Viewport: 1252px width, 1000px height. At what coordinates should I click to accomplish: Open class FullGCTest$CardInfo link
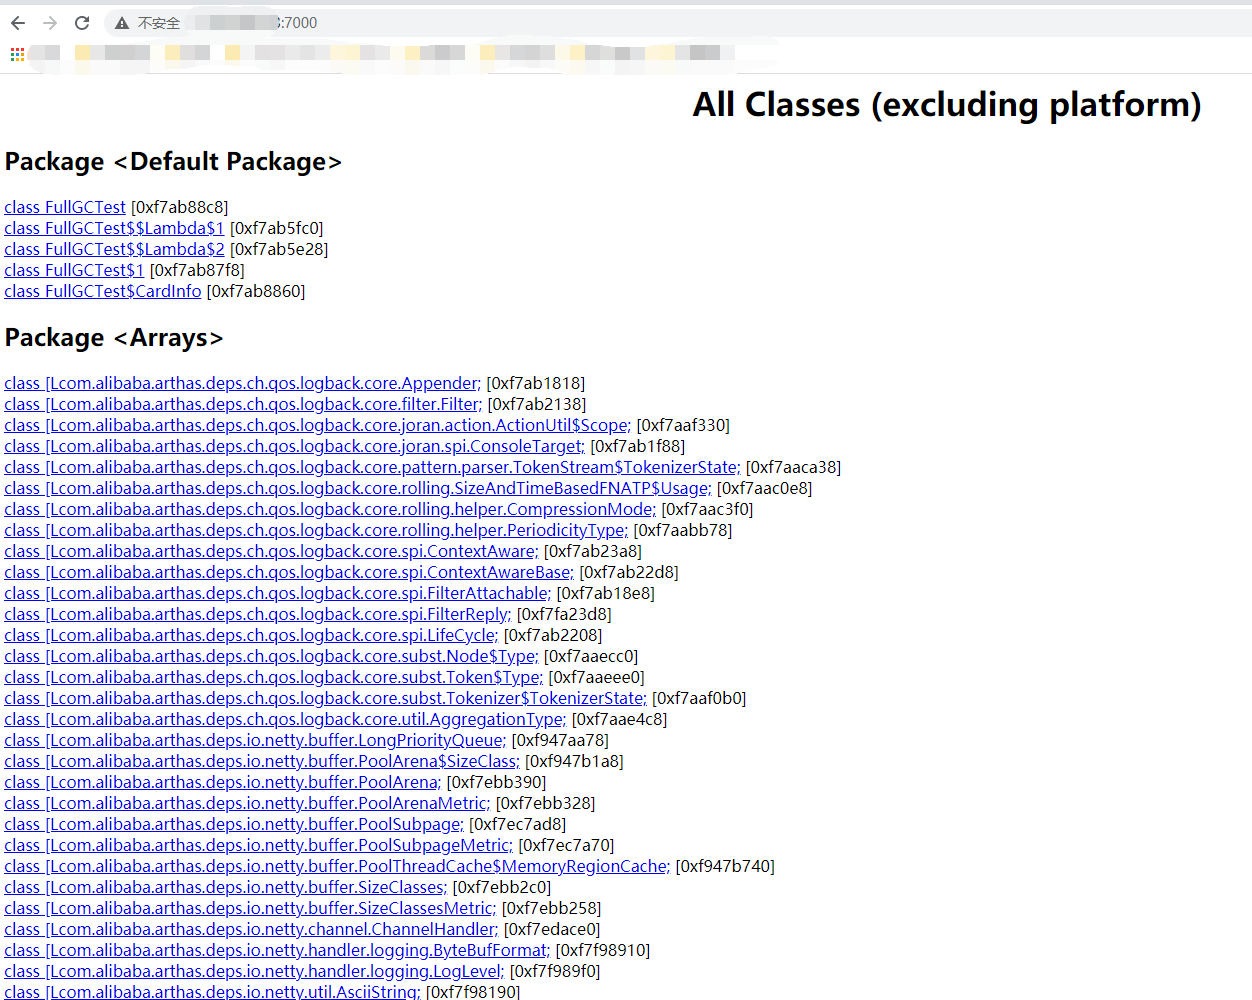click(x=103, y=291)
